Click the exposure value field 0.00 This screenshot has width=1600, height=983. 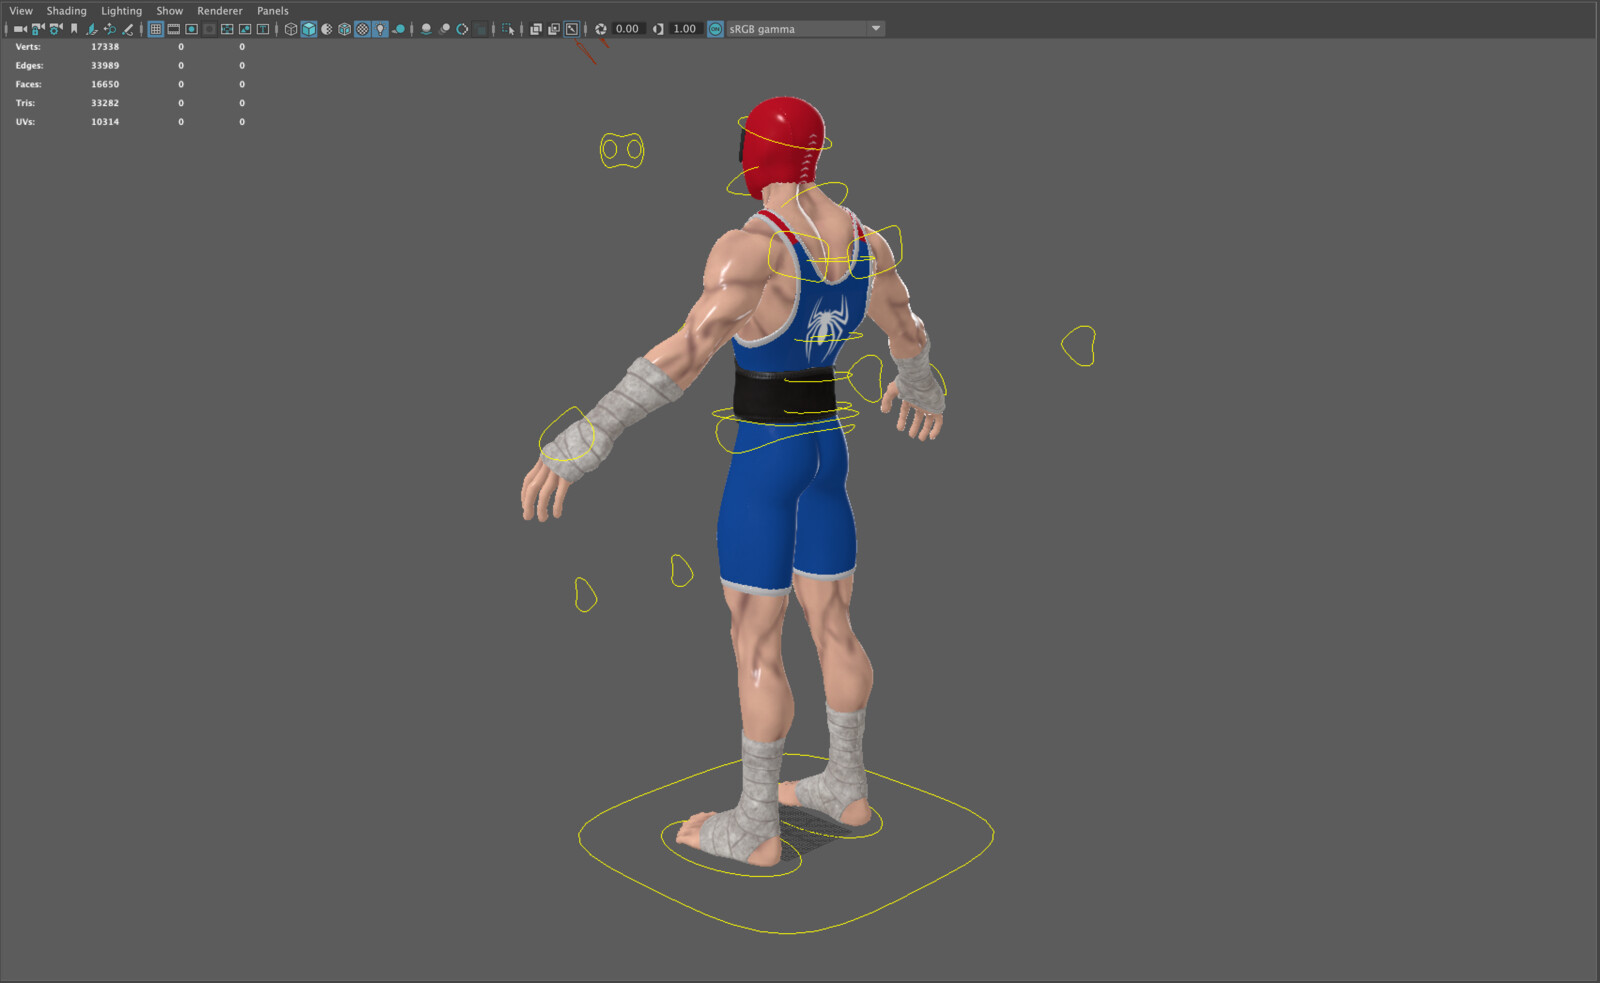pos(628,29)
